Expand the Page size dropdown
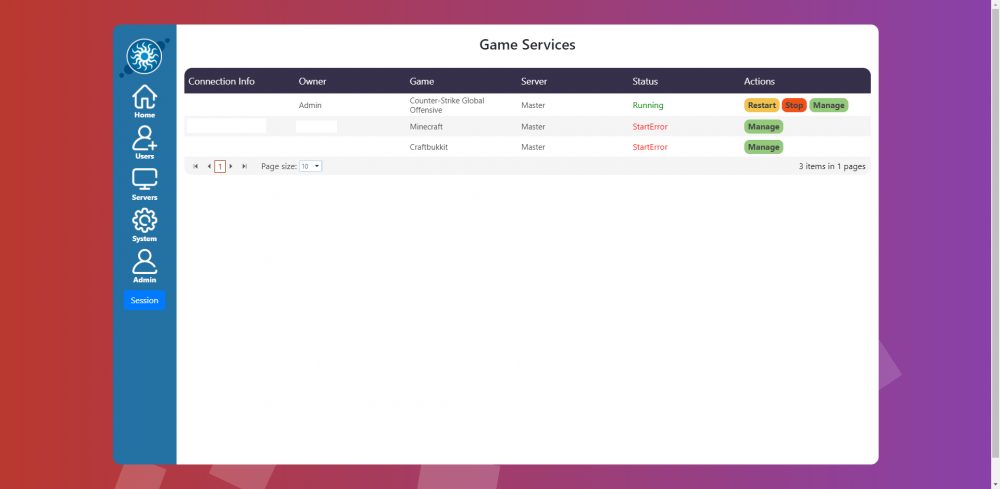The height and width of the screenshot is (489, 1000). (311, 166)
